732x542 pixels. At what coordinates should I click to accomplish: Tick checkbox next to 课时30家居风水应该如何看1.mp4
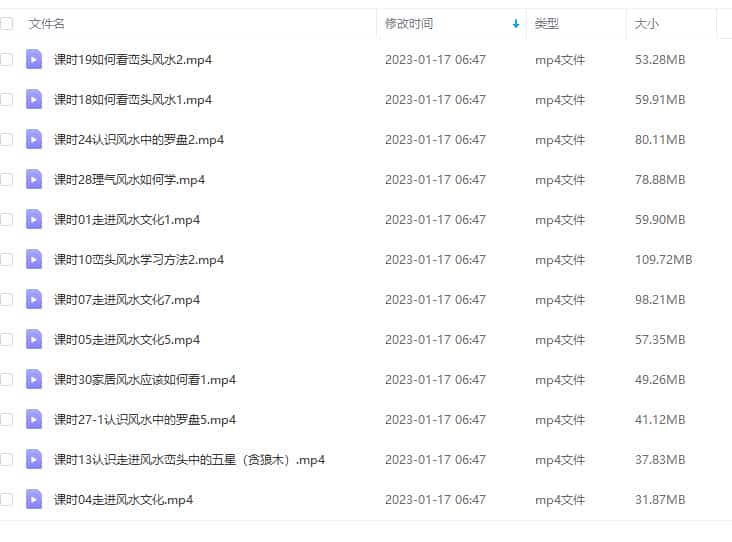coord(6,380)
